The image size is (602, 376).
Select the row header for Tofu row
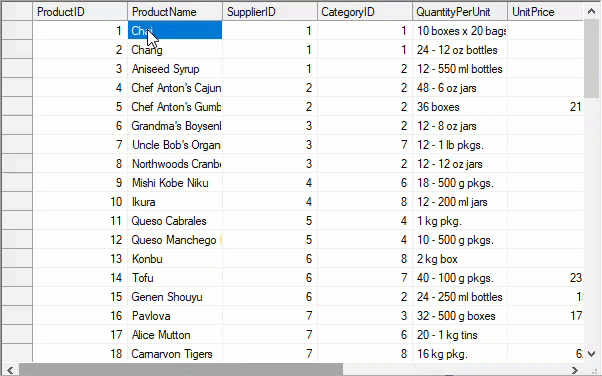tap(17, 278)
